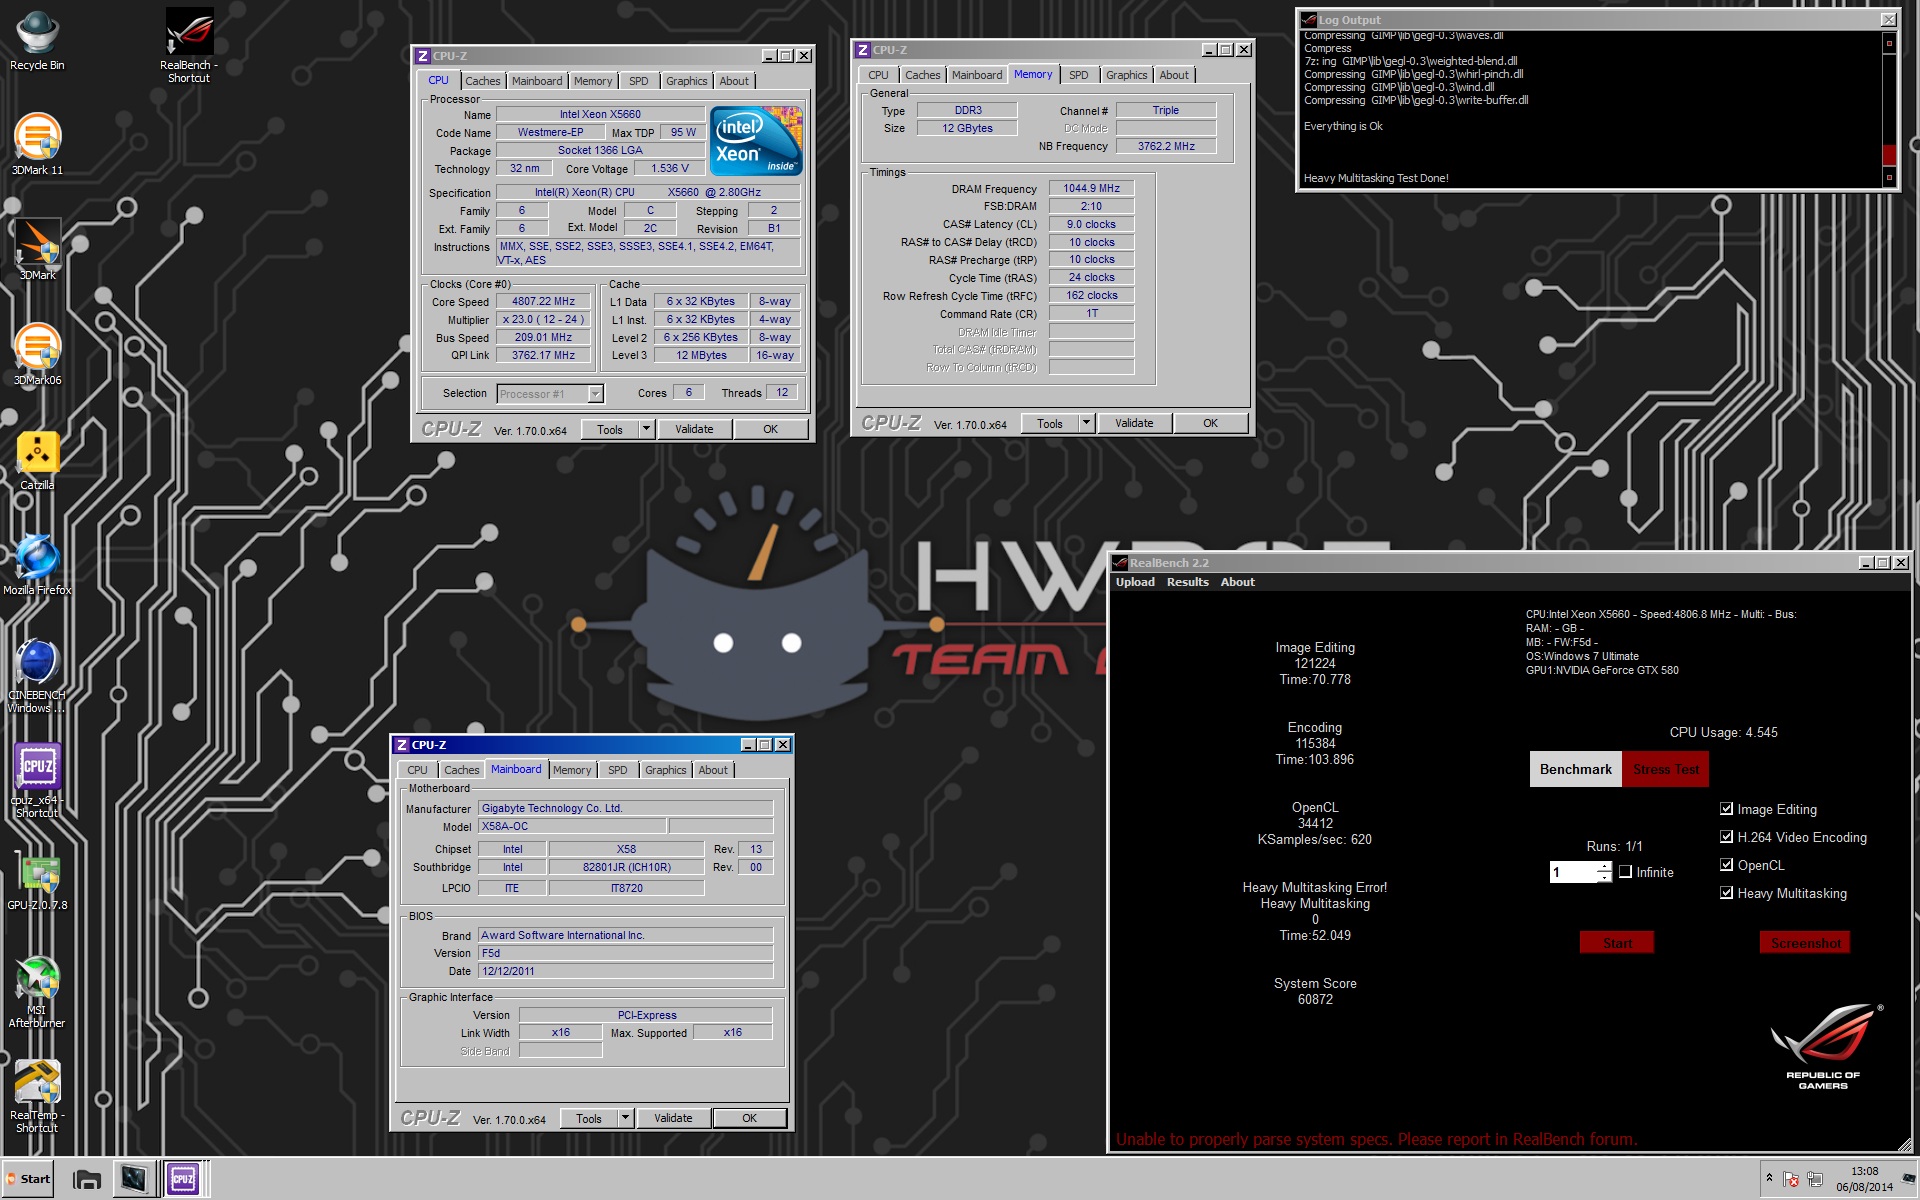Open cpuz_x64 shortcut on the desktop

click(37, 780)
